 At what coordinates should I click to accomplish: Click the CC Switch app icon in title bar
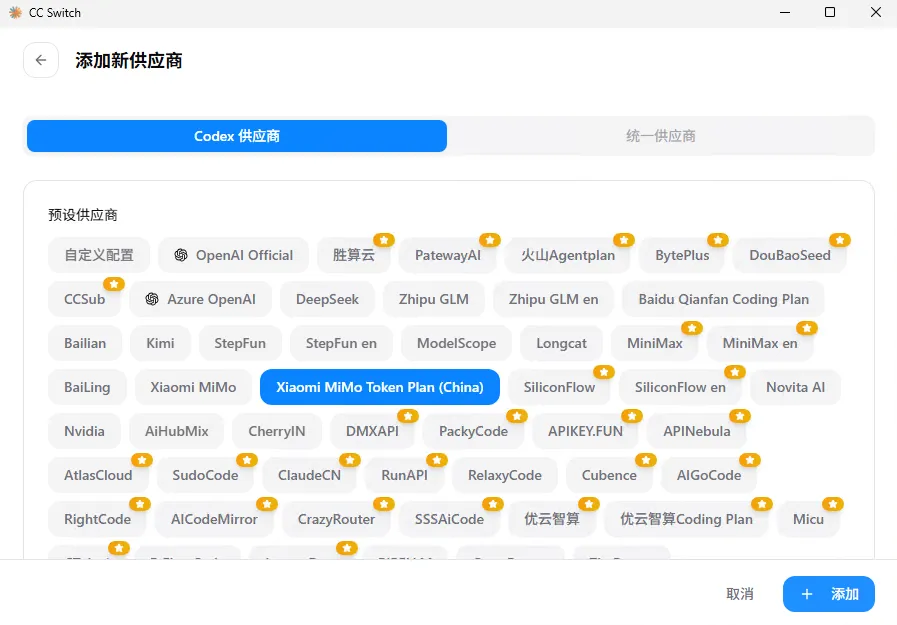click(x=15, y=13)
